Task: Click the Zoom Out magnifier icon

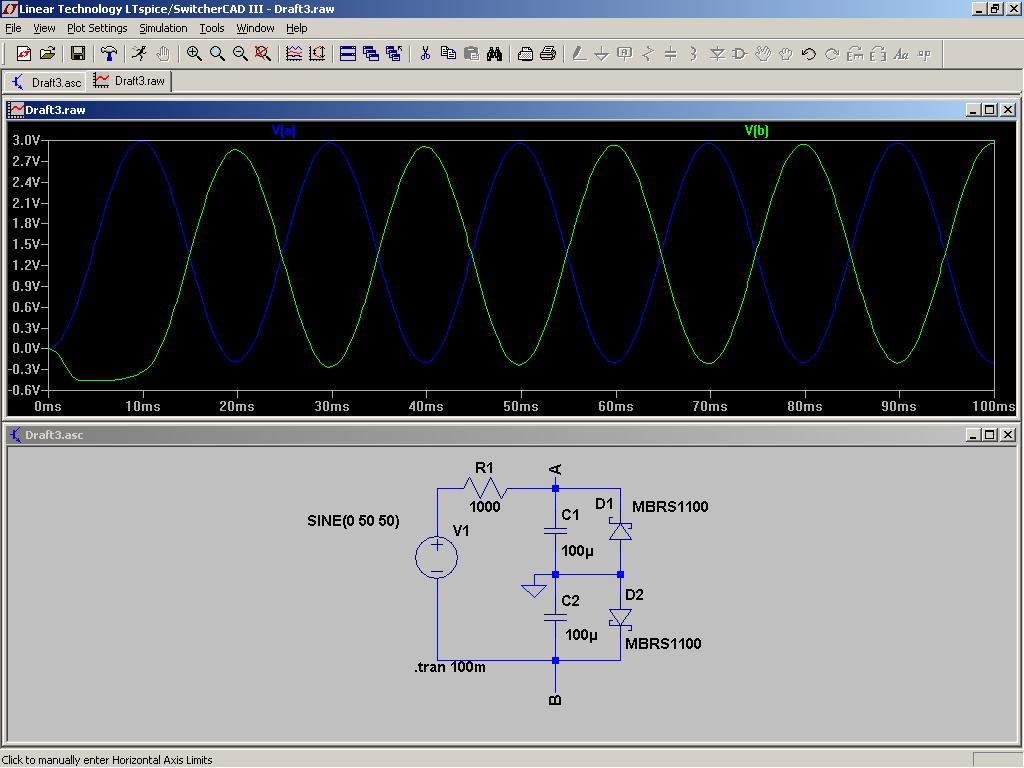Action: point(240,54)
